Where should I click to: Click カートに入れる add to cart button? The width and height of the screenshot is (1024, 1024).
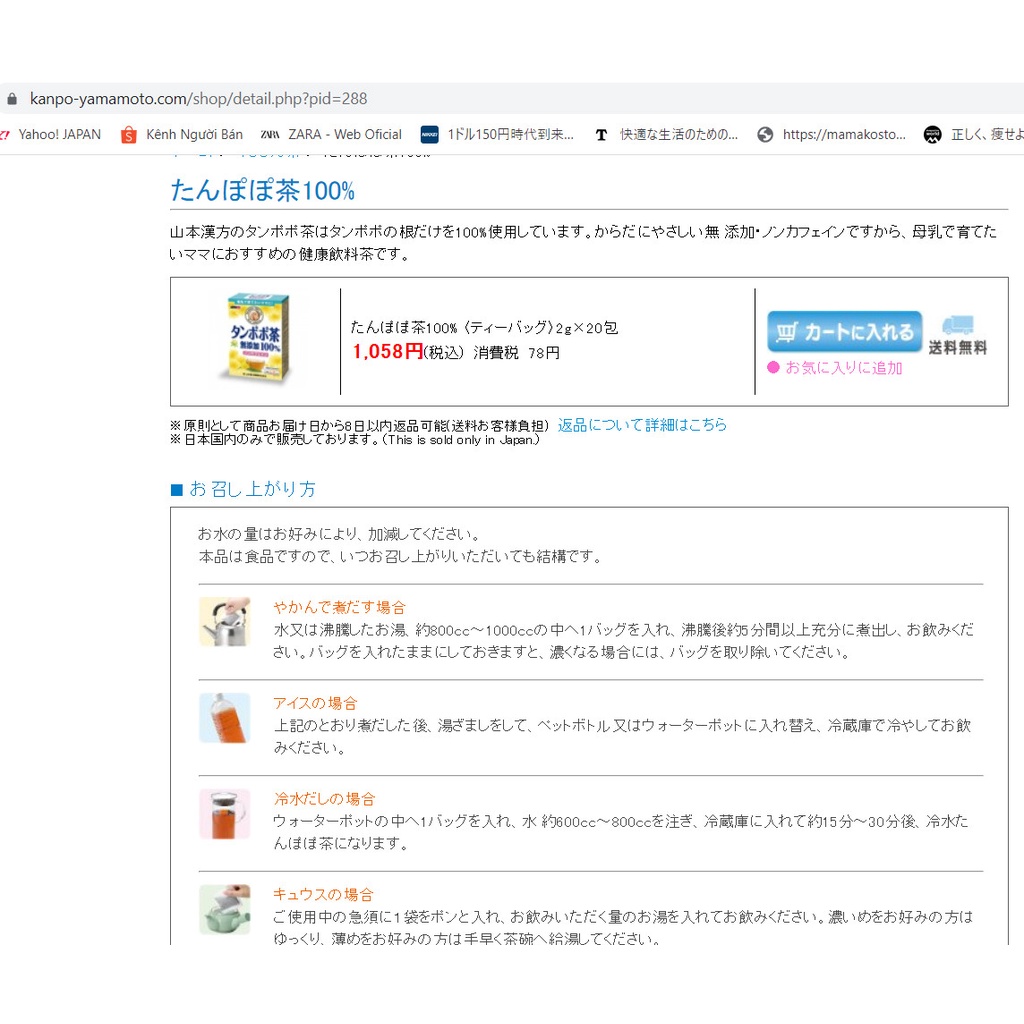click(844, 332)
